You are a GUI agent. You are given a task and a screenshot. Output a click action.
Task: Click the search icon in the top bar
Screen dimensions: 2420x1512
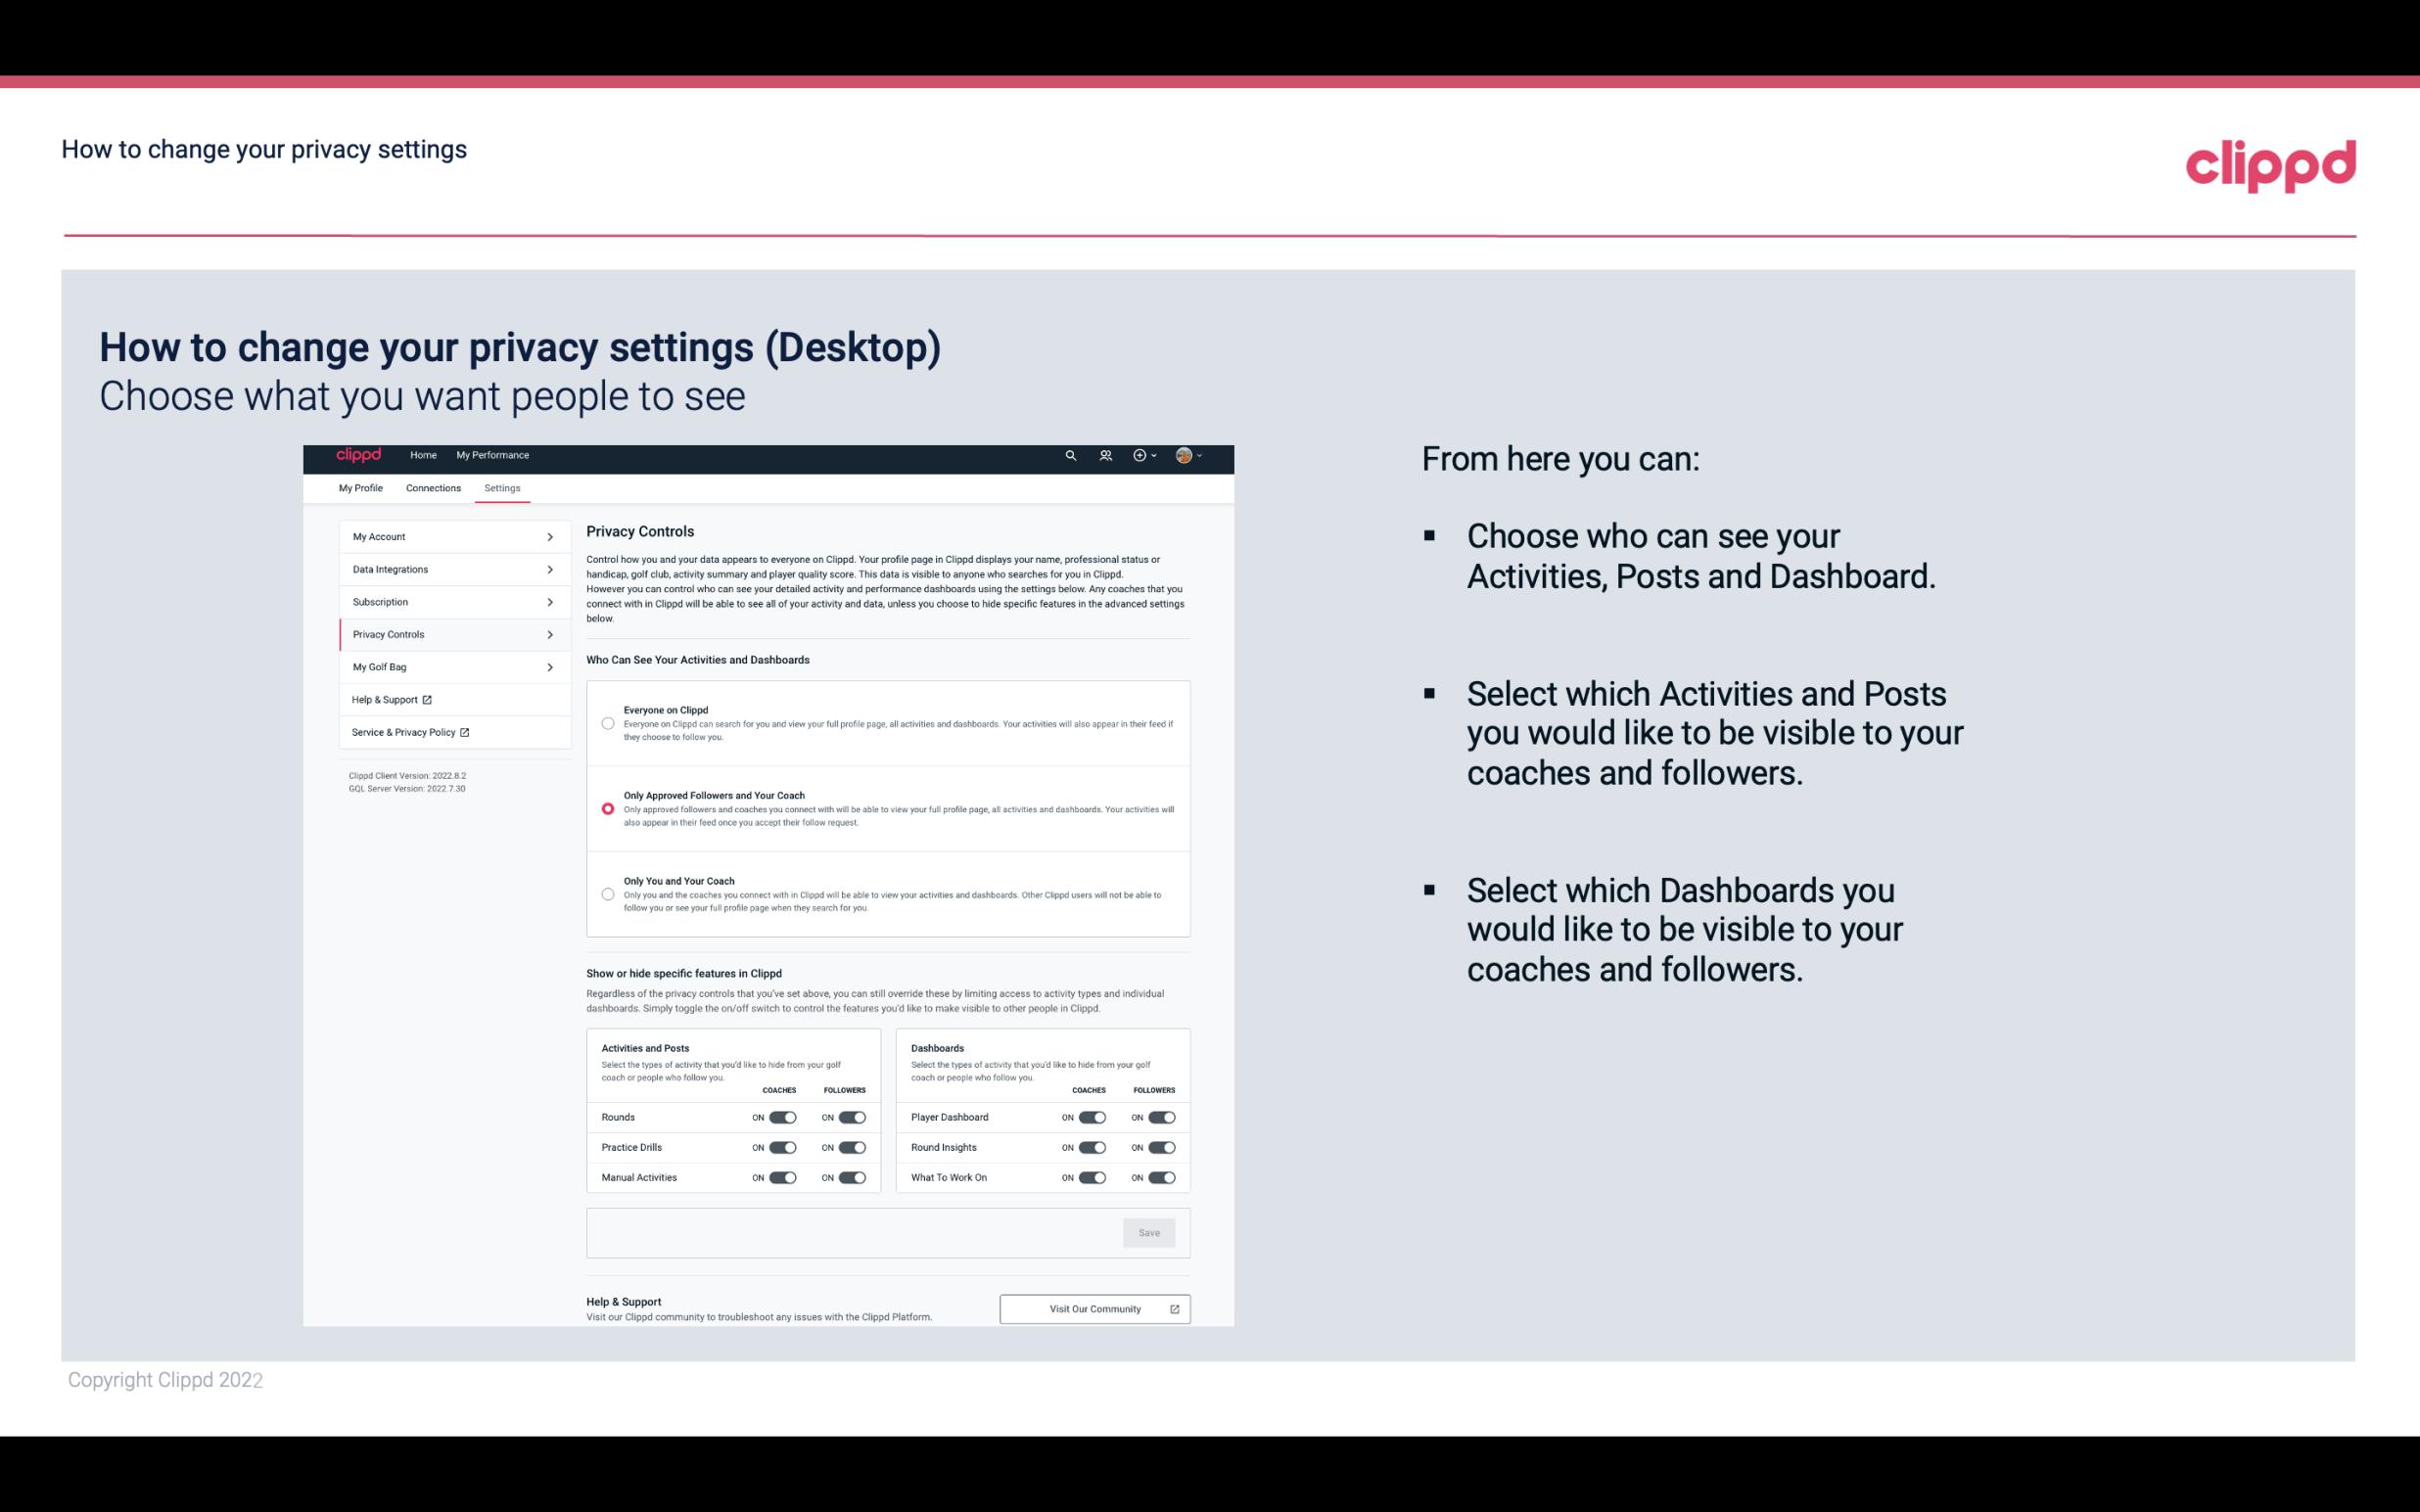coord(1070,455)
